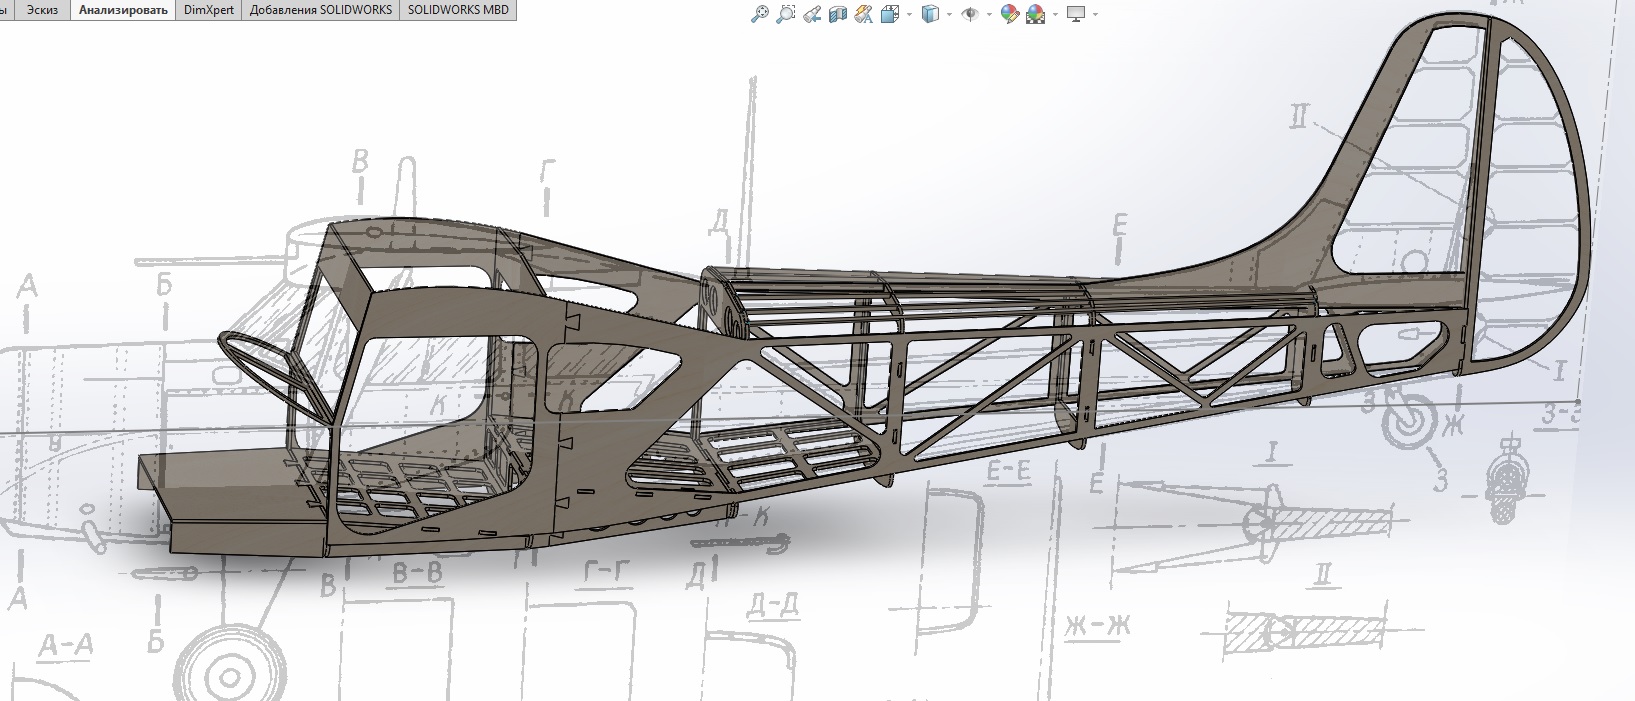Click the View Orientation cube icon
Viewport: 1635px width, 701px height.
tap(890, 14)
